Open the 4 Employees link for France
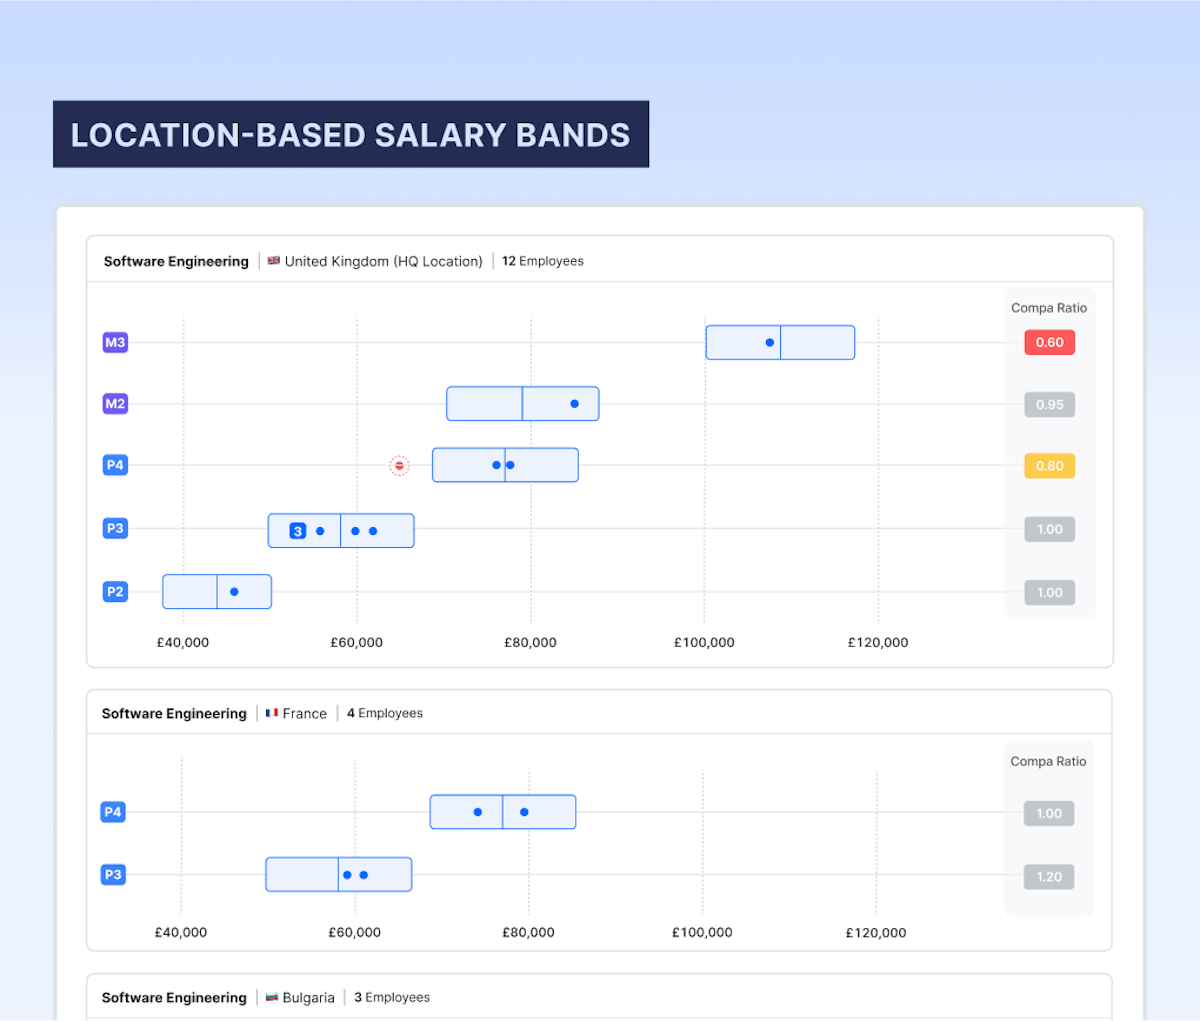1200x1021 pixels. click(385, 713)
